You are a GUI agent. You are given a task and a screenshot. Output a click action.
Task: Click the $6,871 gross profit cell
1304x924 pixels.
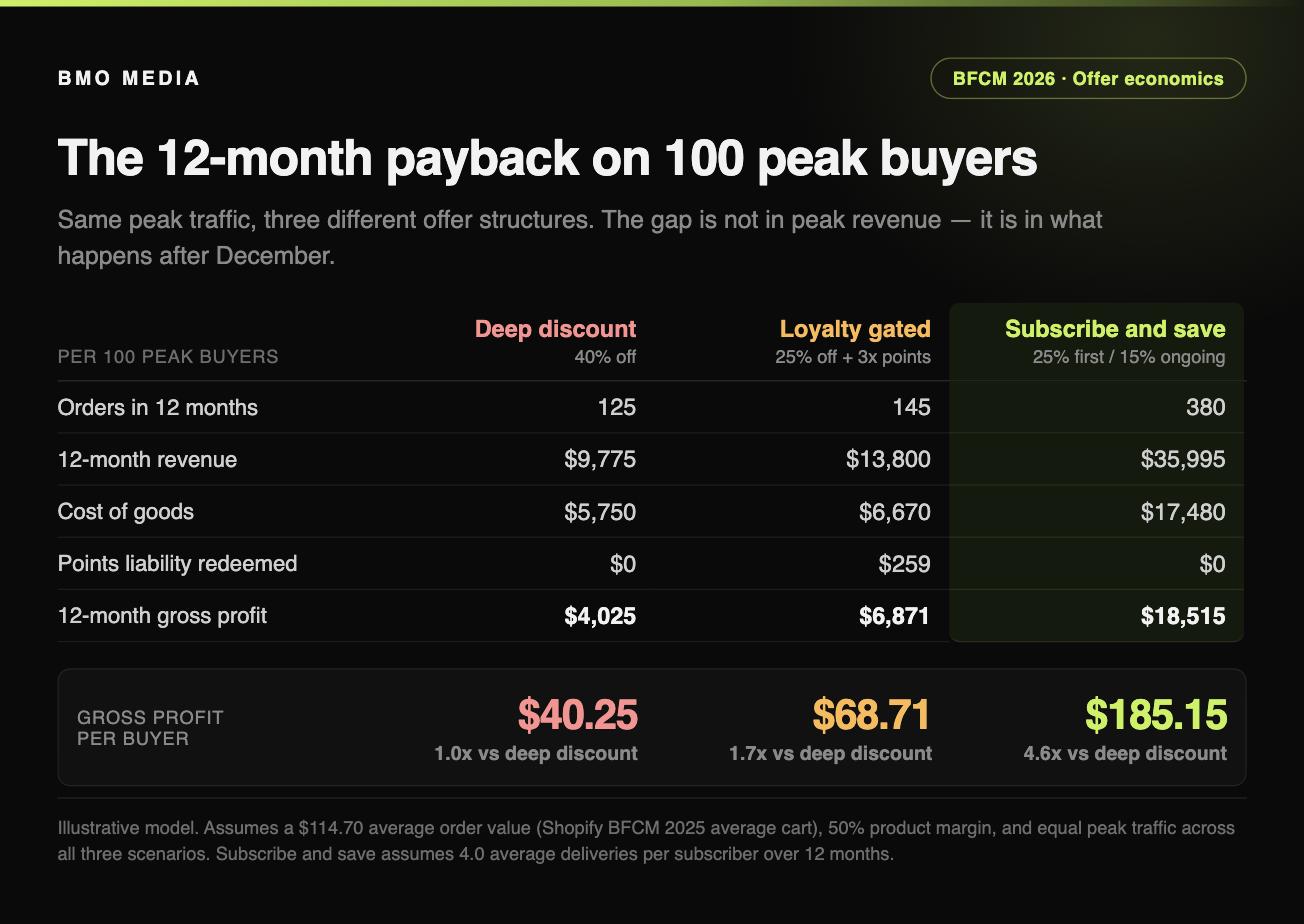click(x=895, y=615)
